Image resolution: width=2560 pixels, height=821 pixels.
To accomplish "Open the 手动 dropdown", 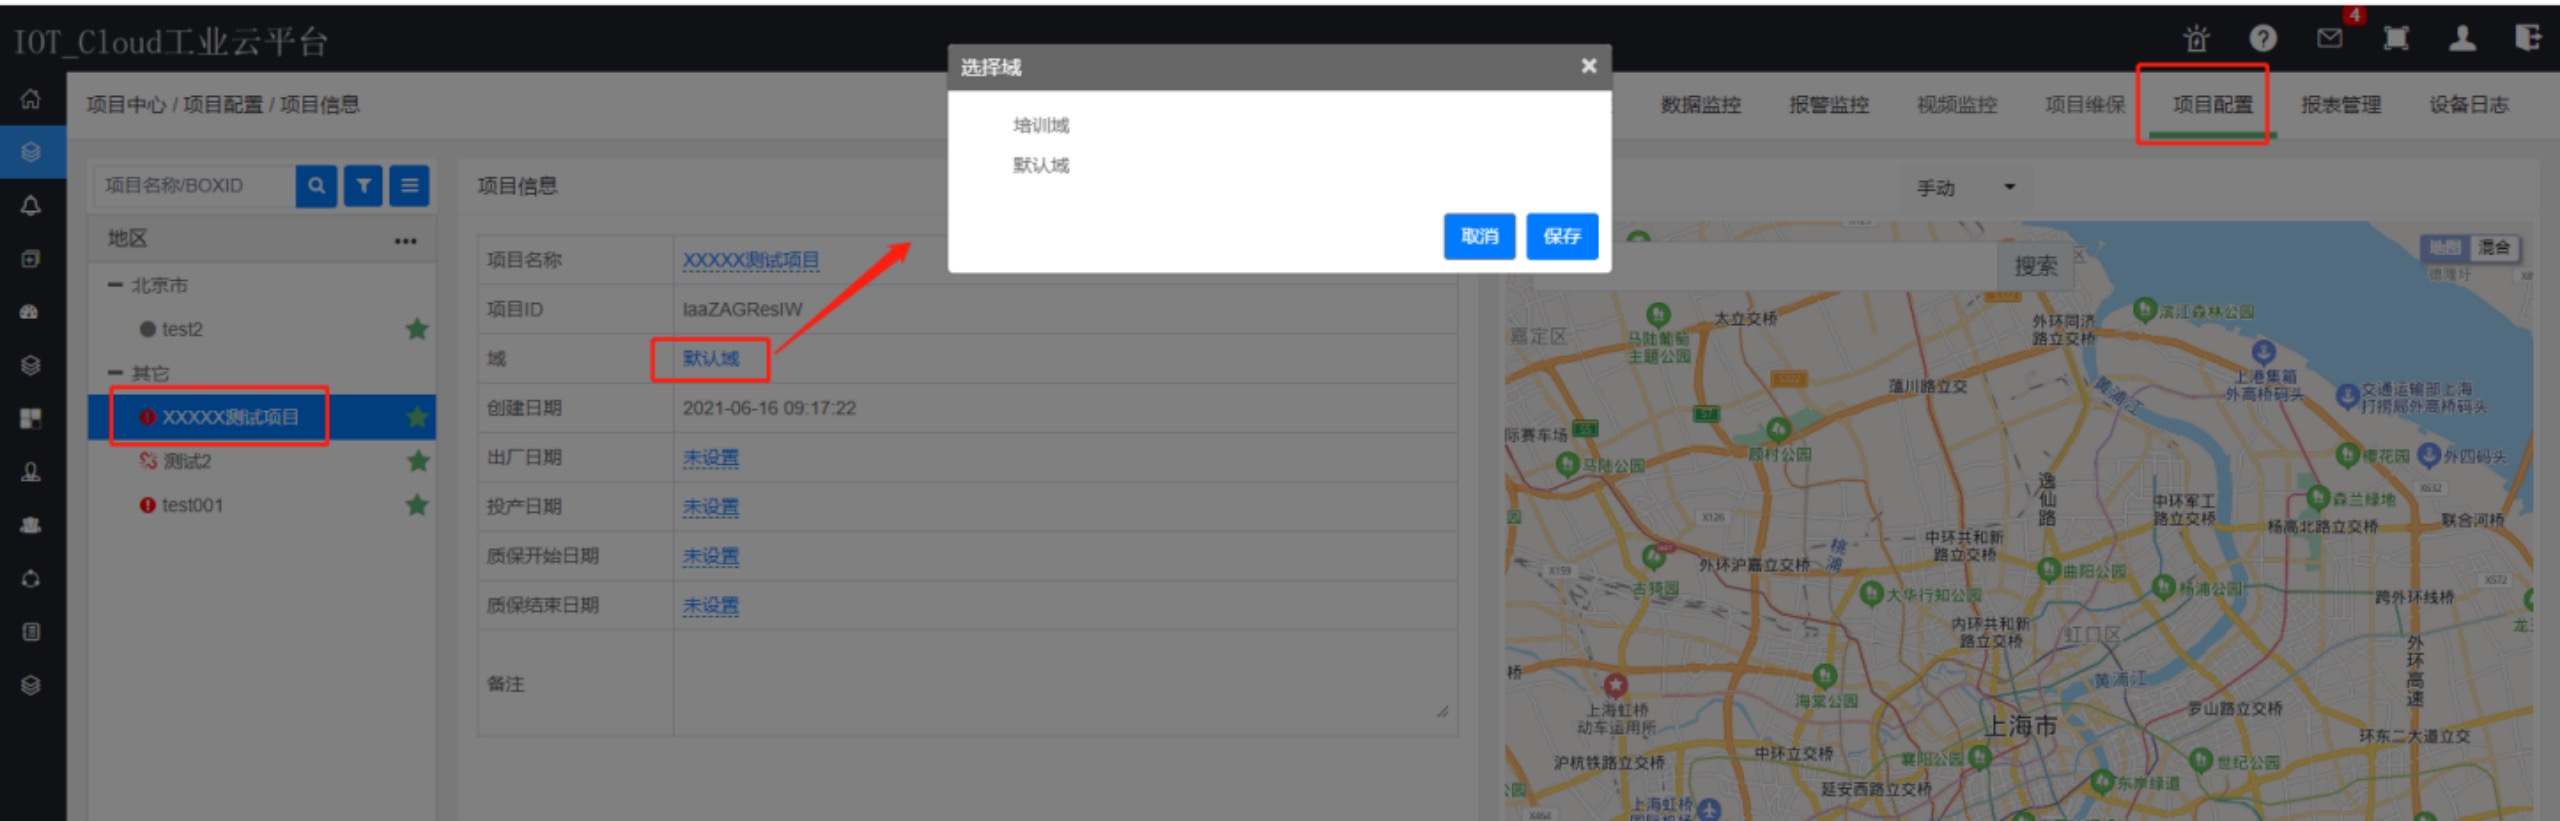I will (x=1965, y=188).
